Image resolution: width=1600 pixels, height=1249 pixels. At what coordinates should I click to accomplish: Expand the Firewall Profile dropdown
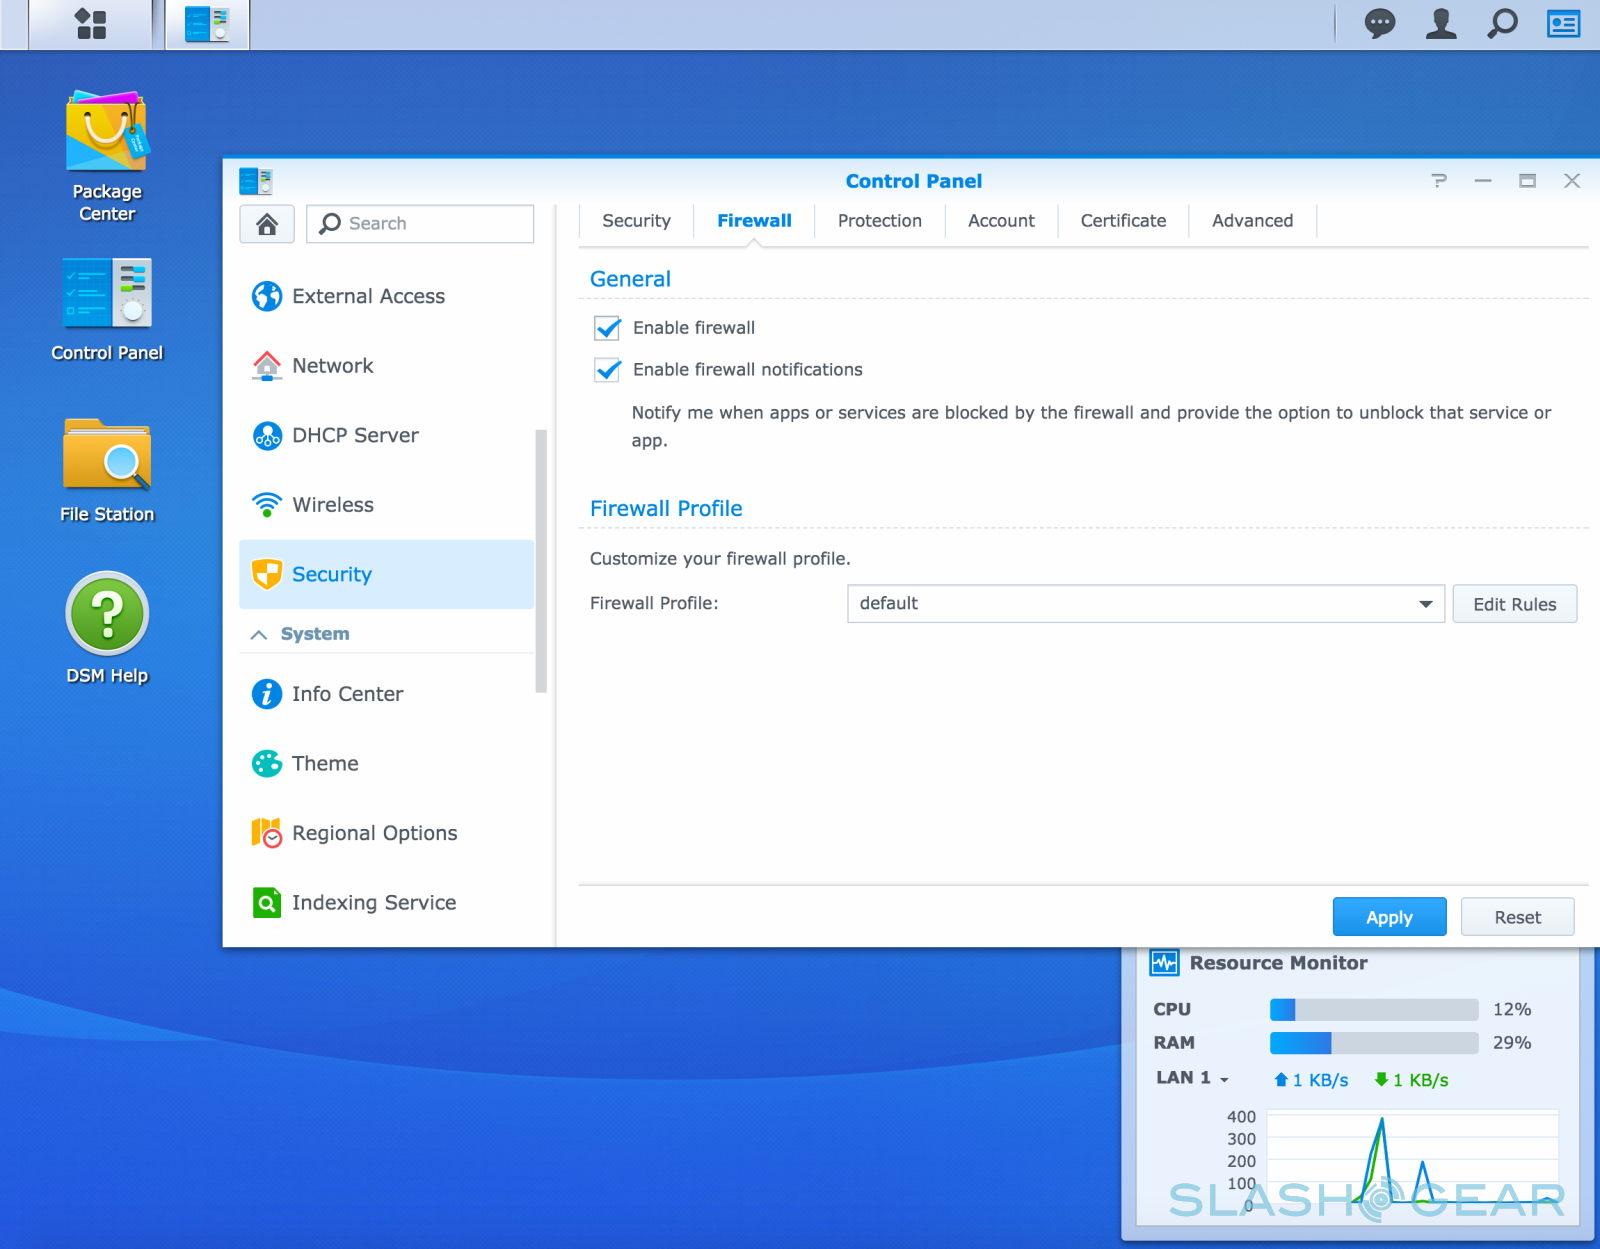click(1425, 604)
